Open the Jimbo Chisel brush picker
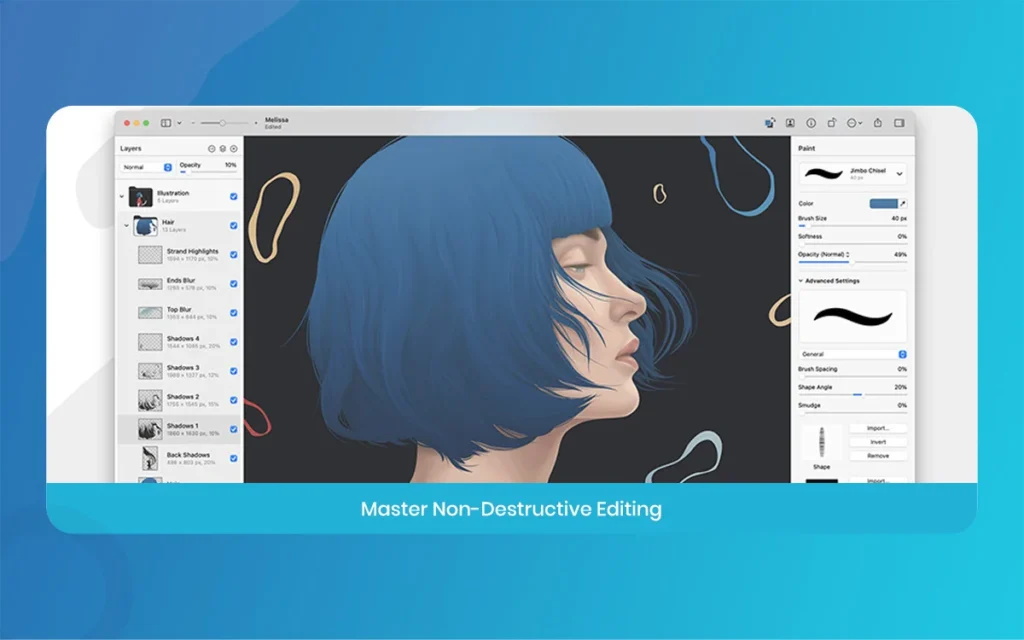Screen dimensions: 1024x640 tap(853, 174)
